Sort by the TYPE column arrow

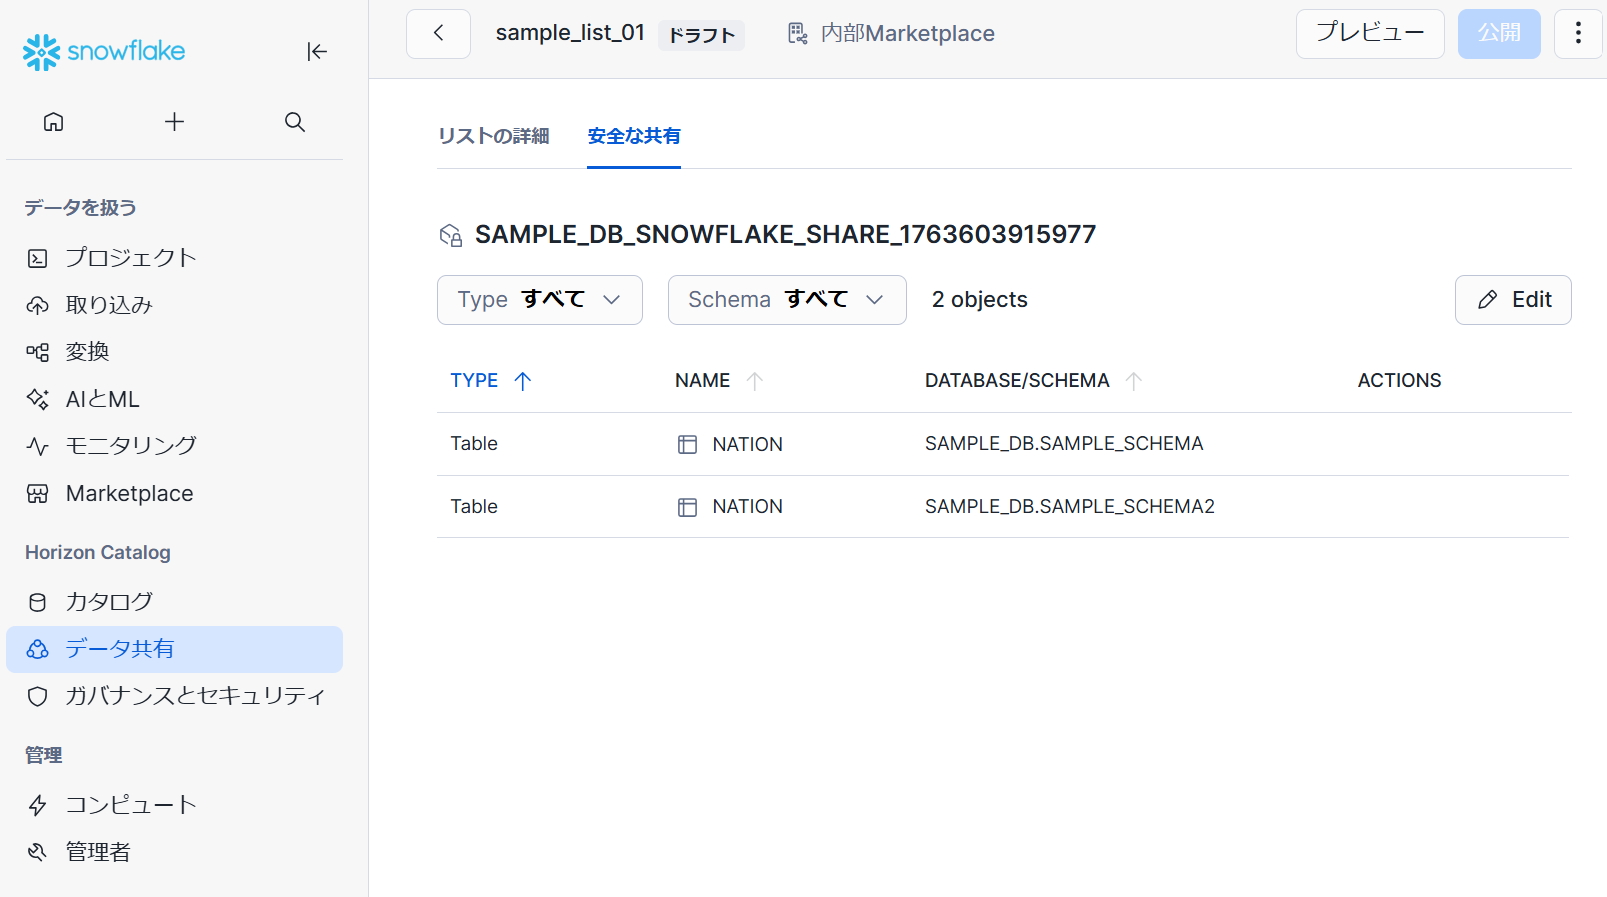point(522,381)
